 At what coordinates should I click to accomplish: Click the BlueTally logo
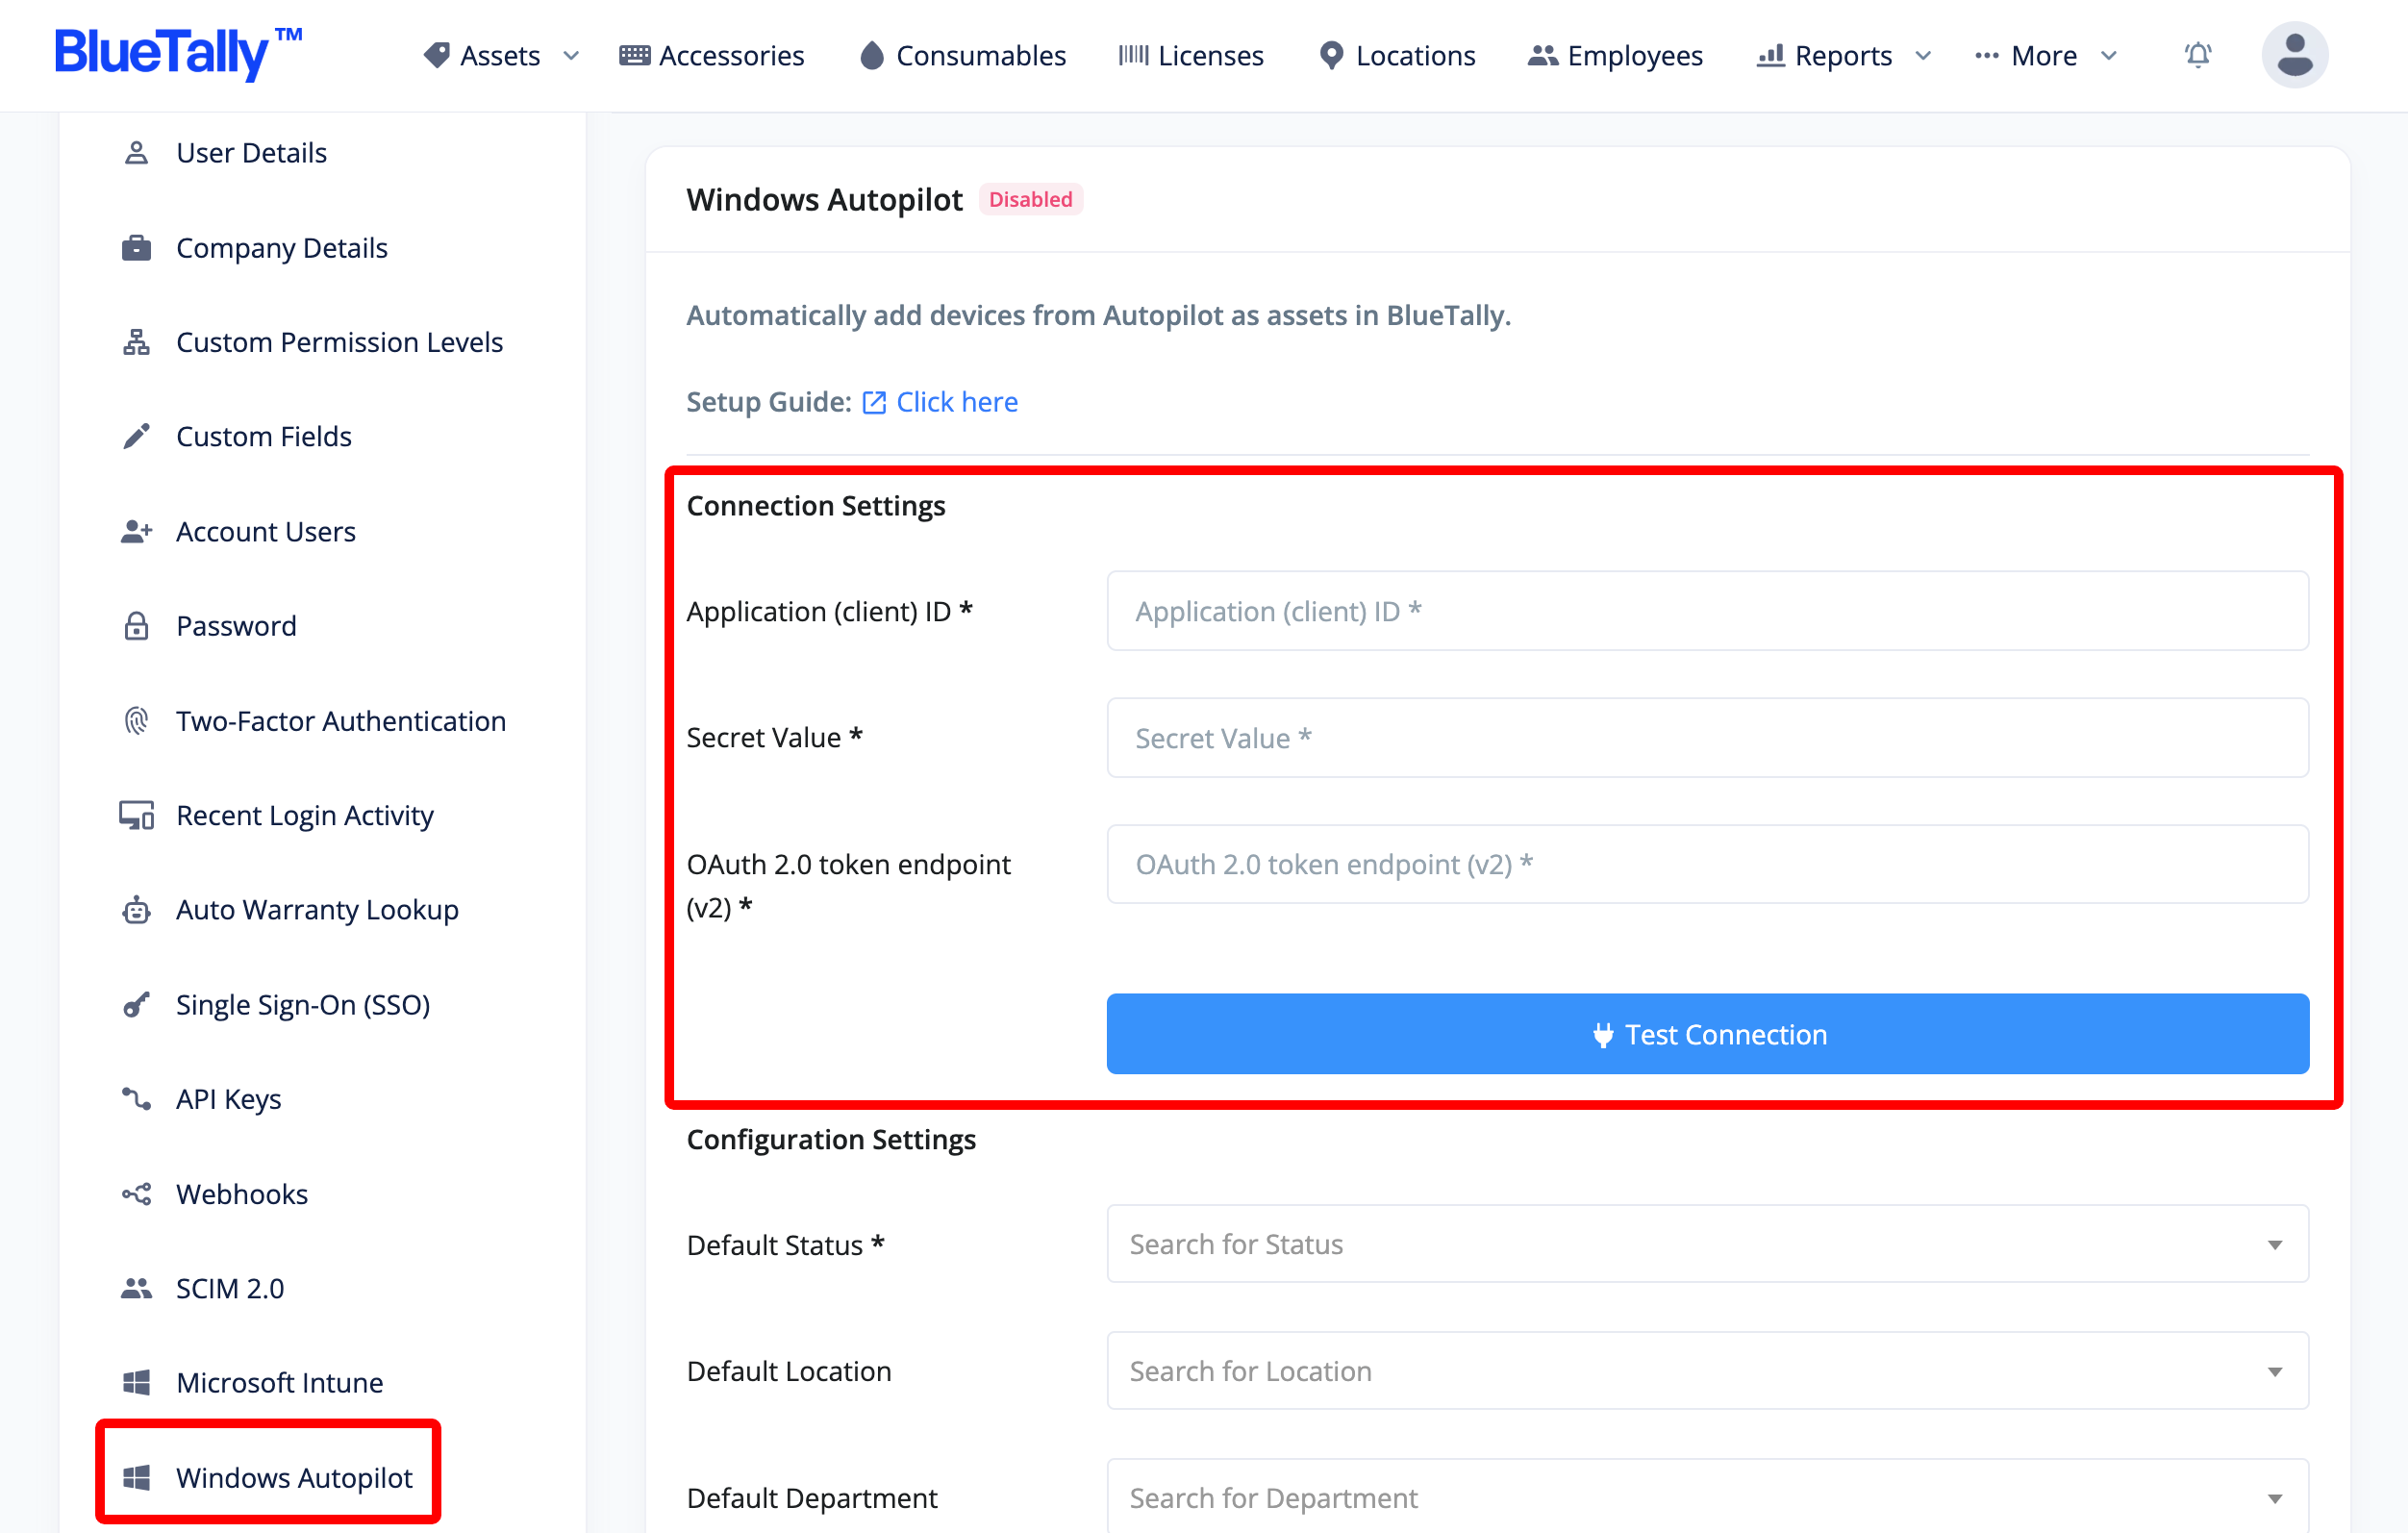[x=178, y=53]
